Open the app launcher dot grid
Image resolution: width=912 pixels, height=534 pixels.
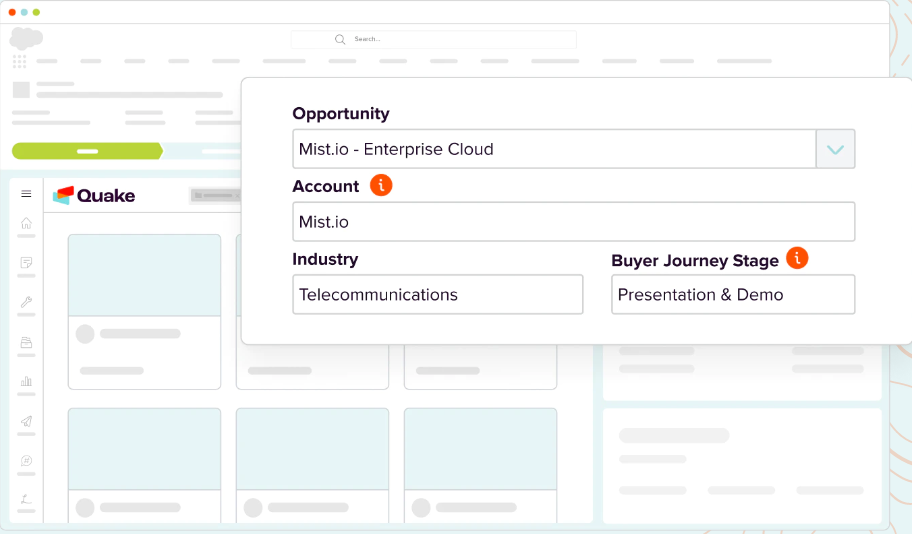click(x=19, y=61)
